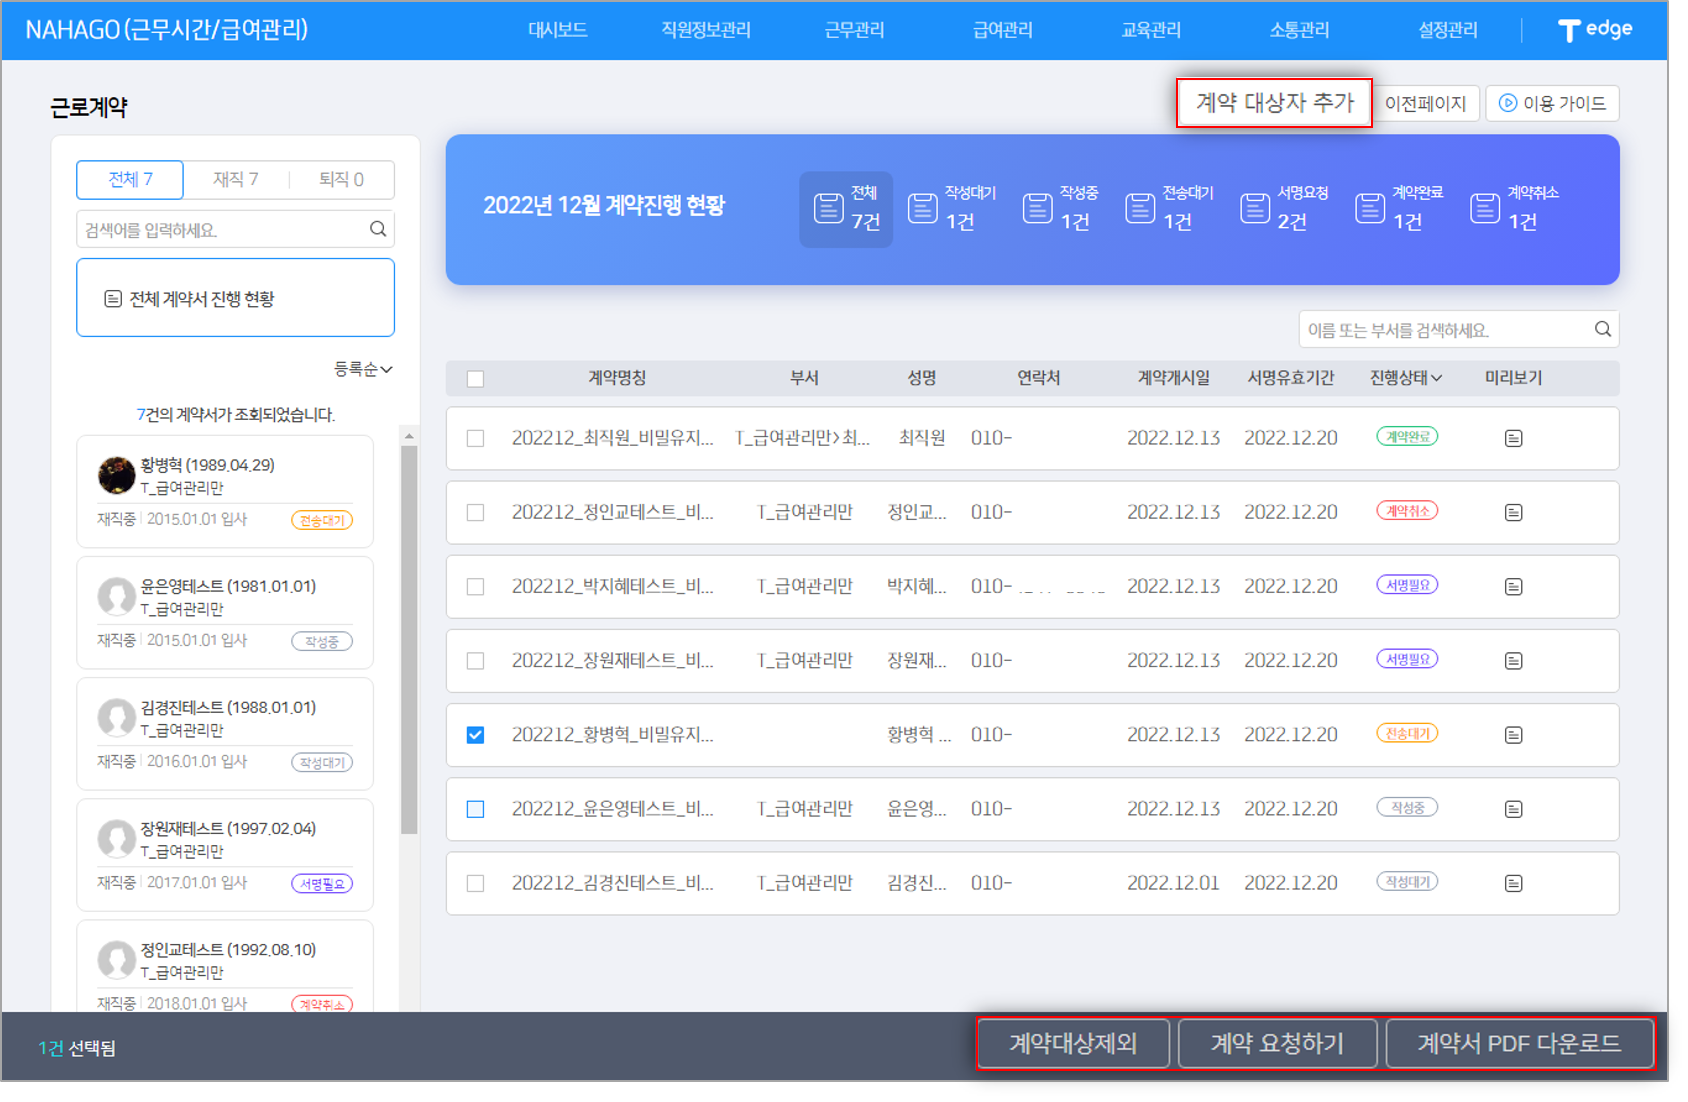Focus the 검색어를 입력하세요 search field

pos(235,229)
